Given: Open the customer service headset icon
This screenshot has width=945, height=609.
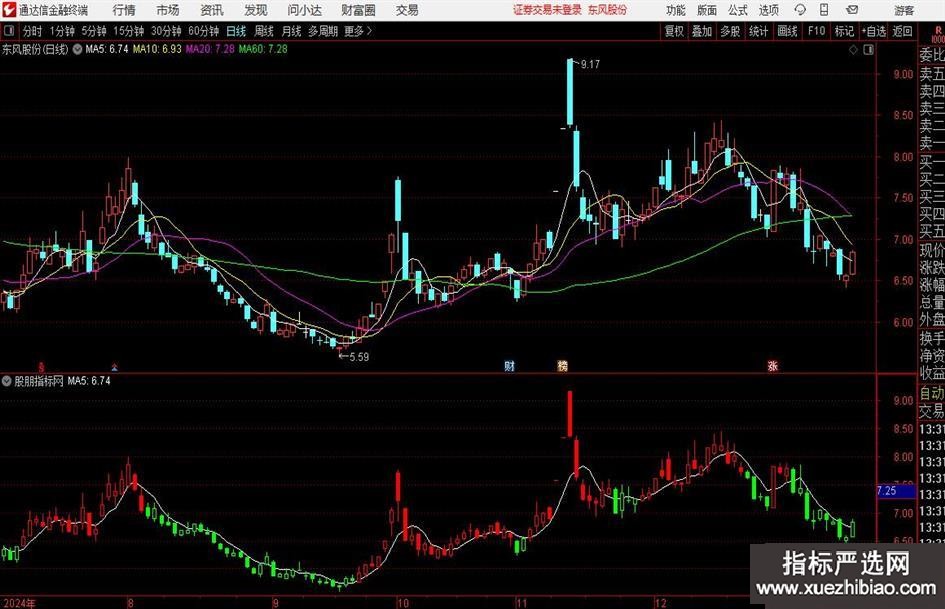Looking at the screenshot, I should 800,10.
